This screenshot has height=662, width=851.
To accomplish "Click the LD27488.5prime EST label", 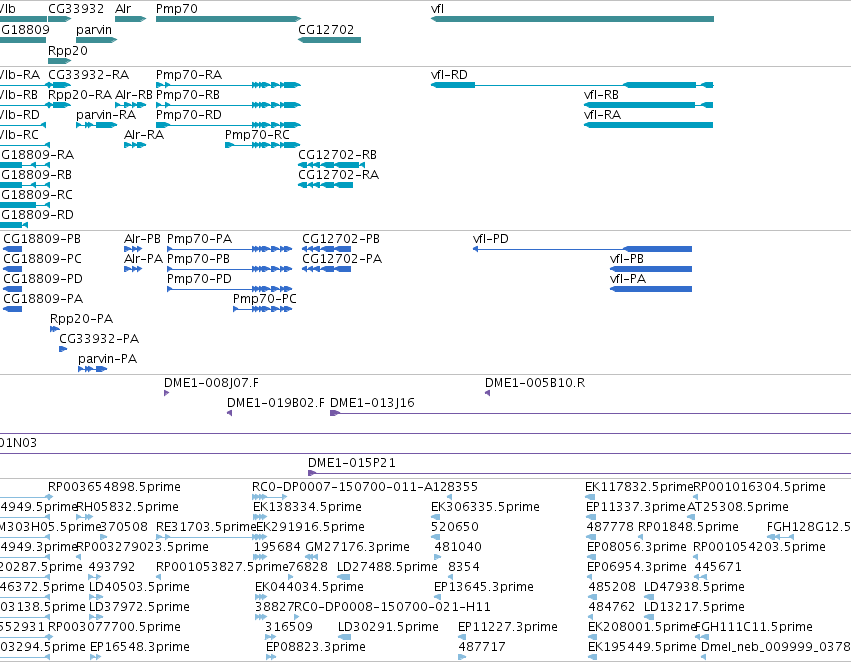I will coord(387,567).
